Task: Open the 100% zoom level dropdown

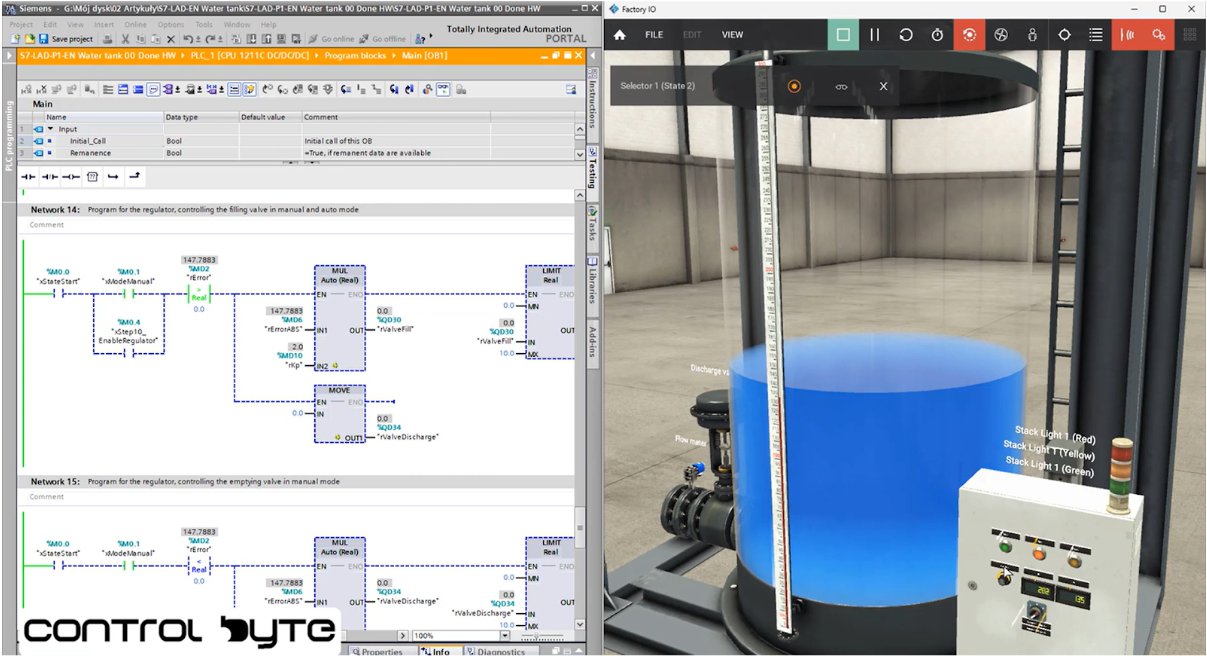Action: [x=505, y=636]
